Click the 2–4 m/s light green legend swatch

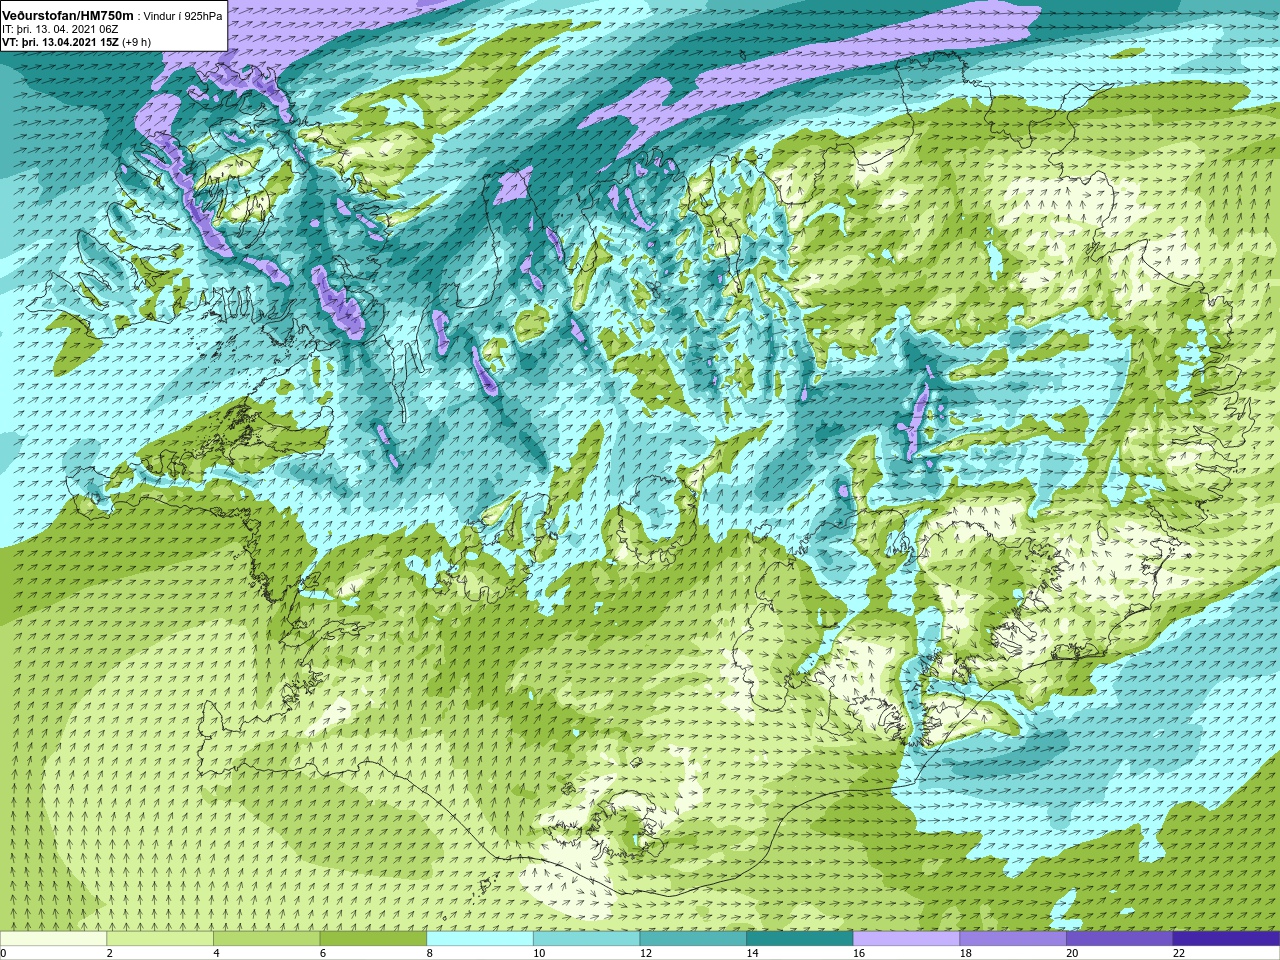160,938
